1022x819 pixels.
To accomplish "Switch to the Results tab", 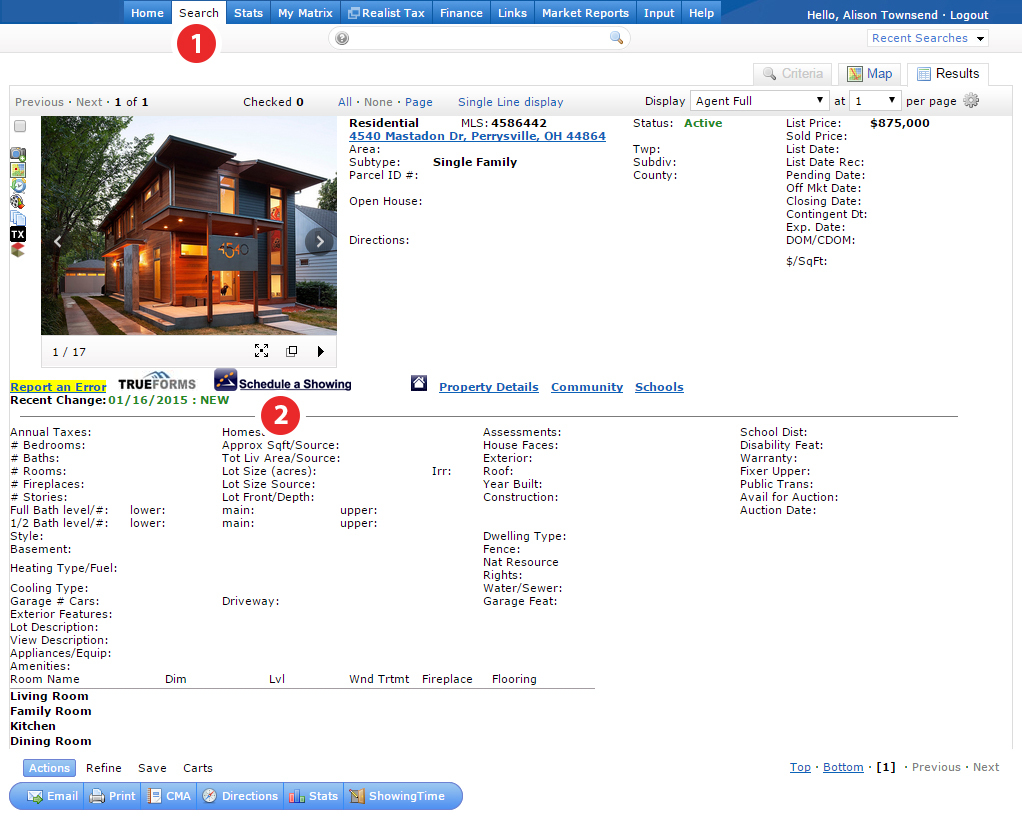I will point(948,74).
